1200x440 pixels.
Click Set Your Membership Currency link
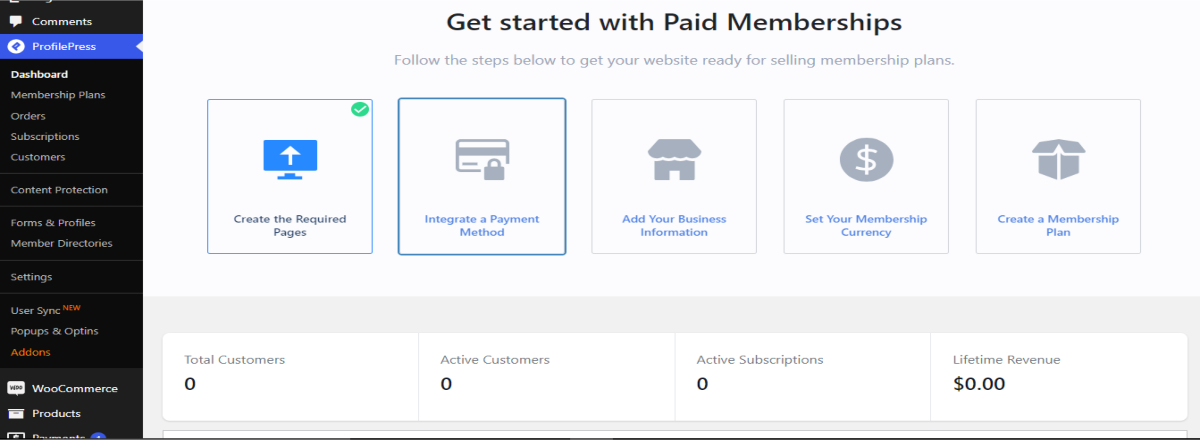click(866, 226)
